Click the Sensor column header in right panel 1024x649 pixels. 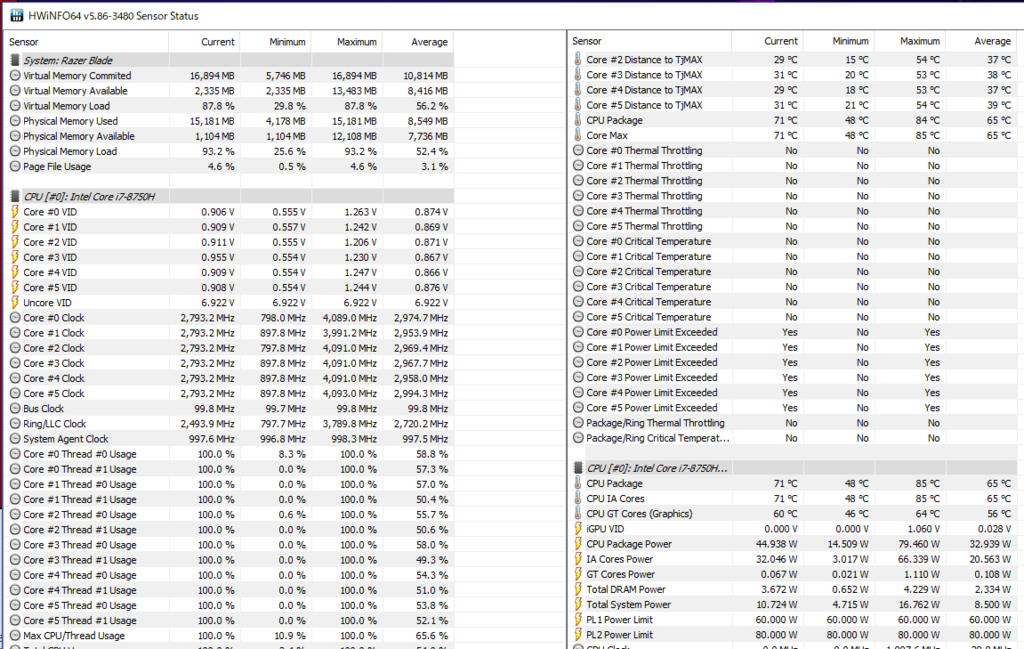(650, 40)
